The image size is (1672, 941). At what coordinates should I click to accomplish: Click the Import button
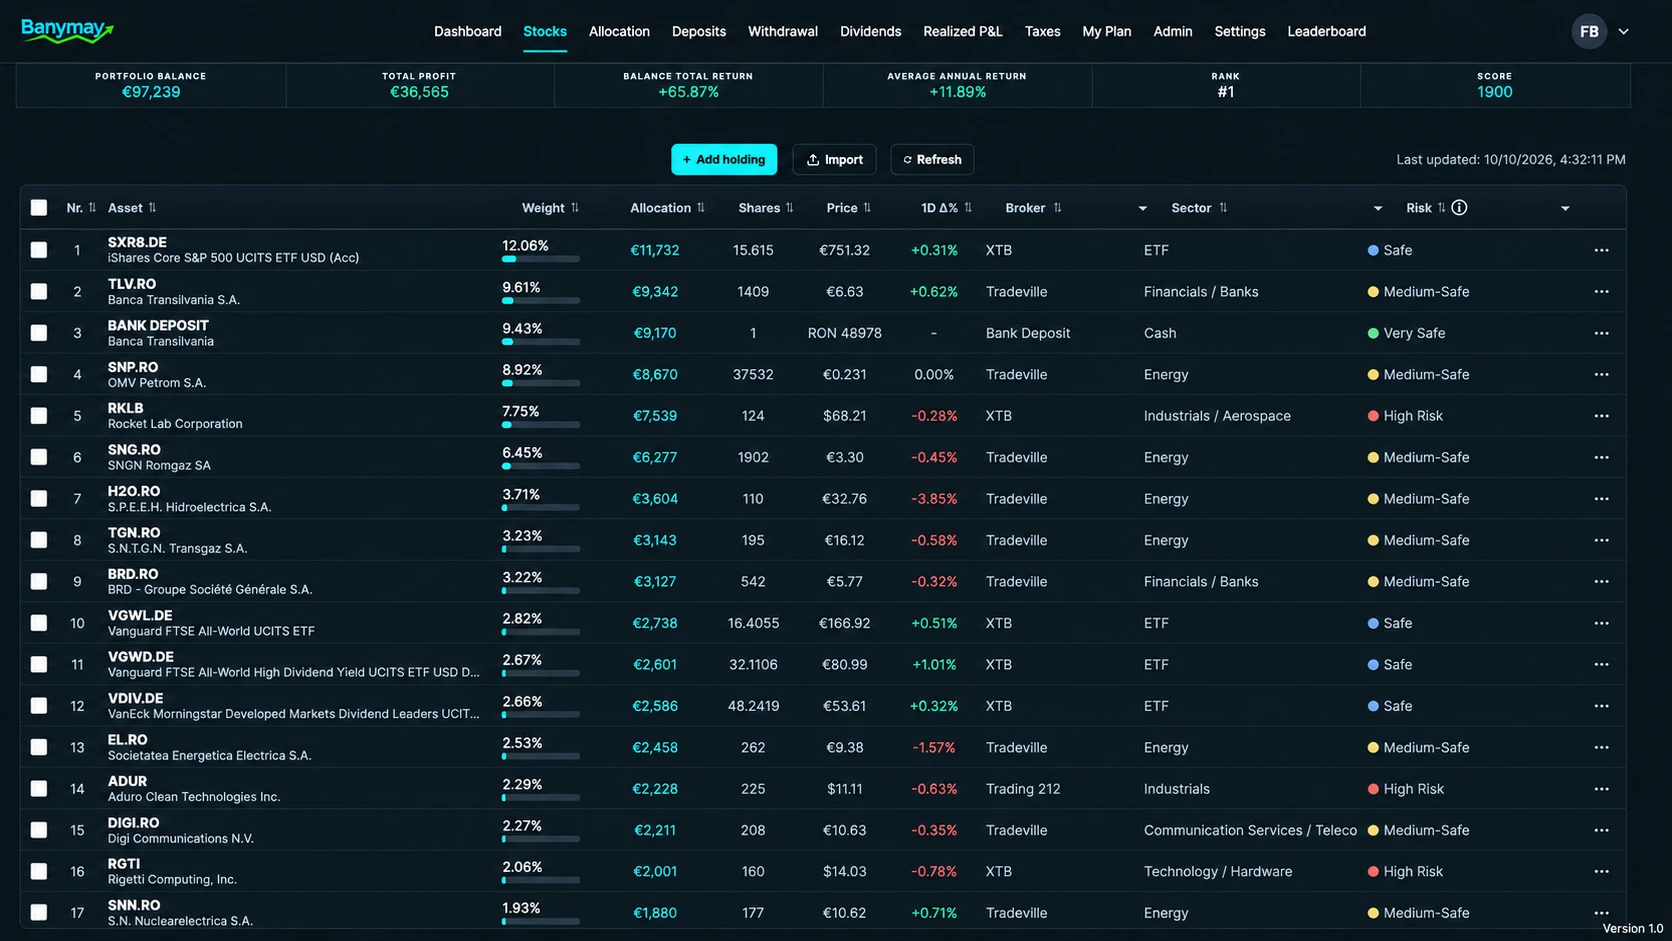[x=834, y=159]
